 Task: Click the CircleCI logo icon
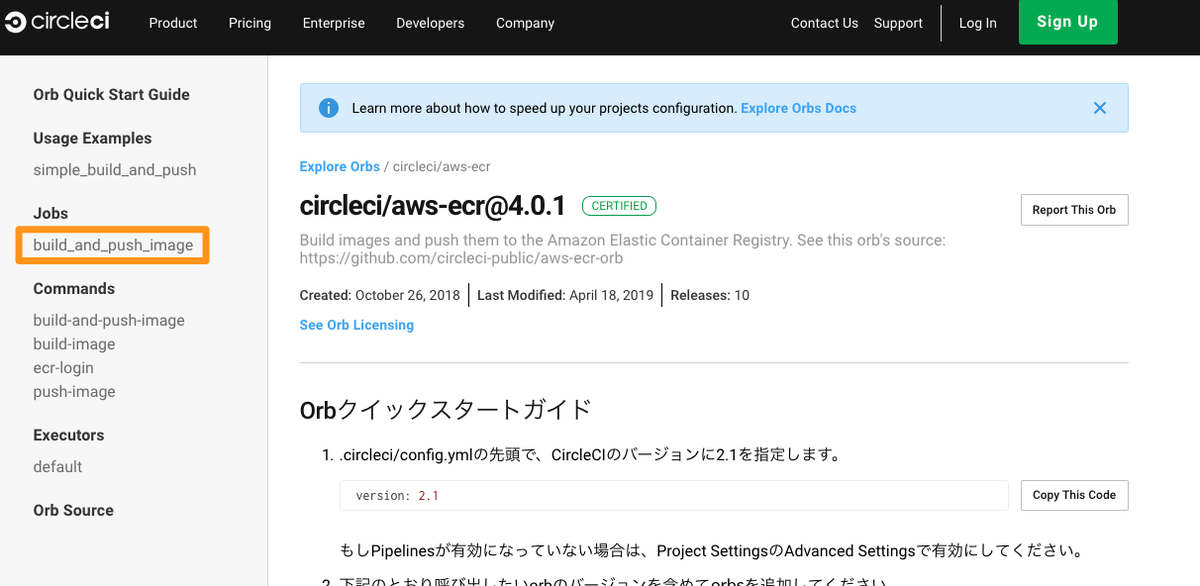(x=14, y=22)
